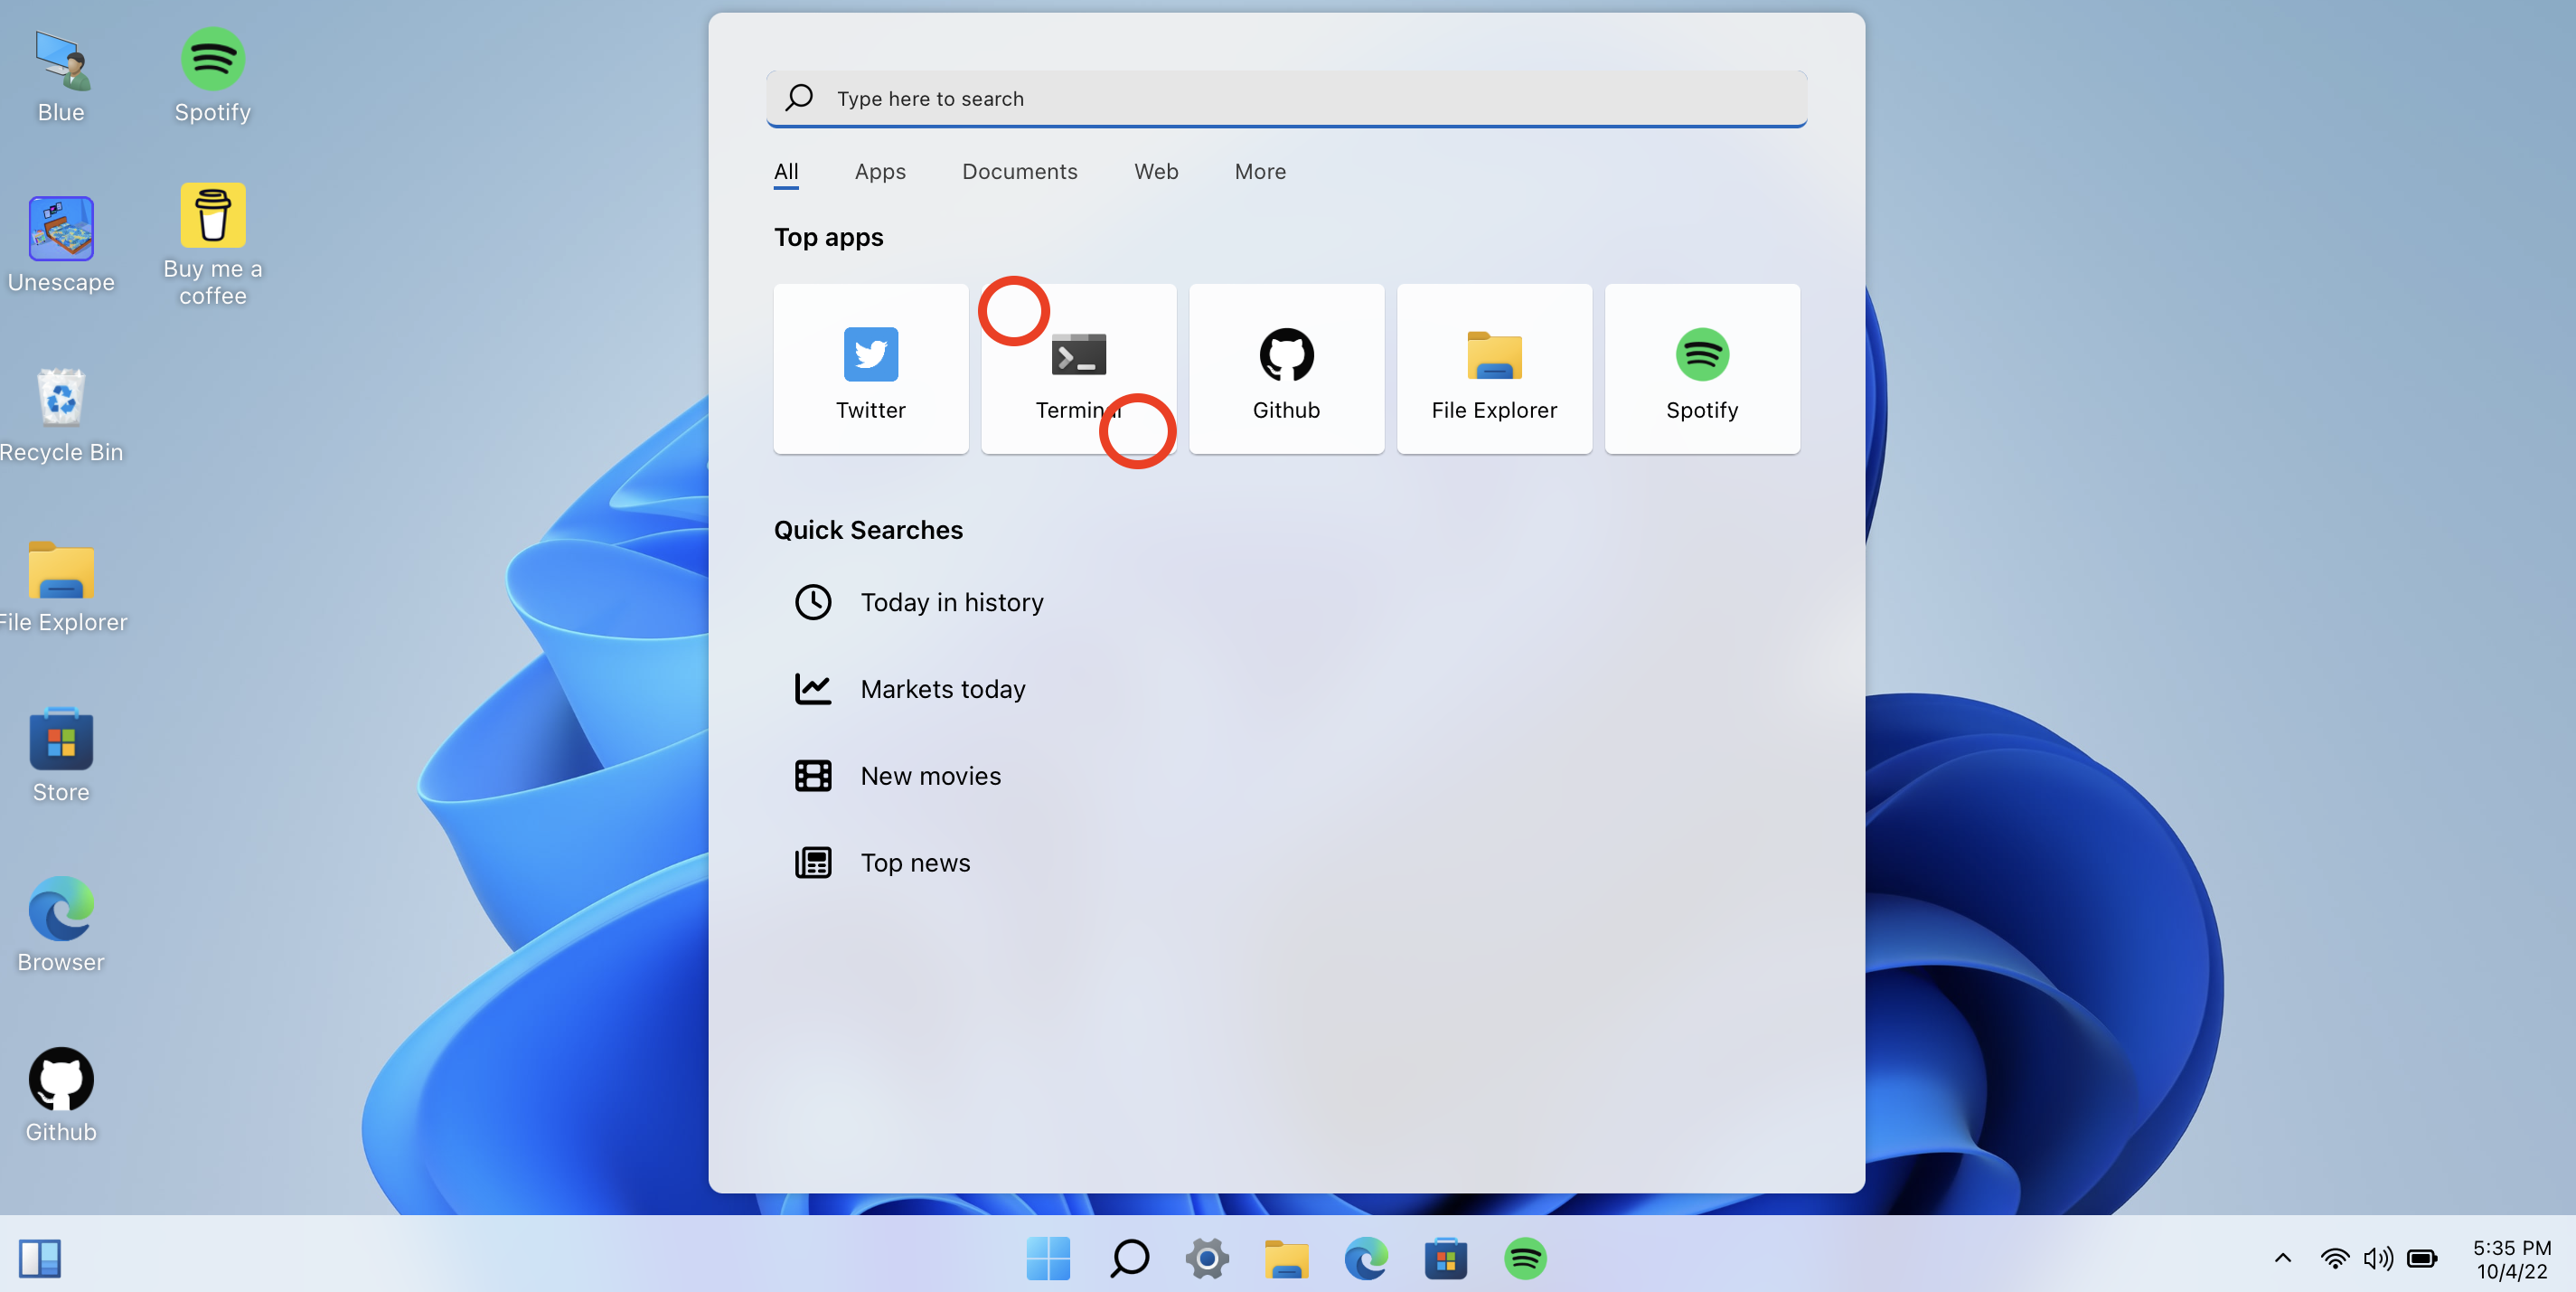Open Twitter from Top apps
The width and height of the screenshot is (2576, 1292).
[x=870, y=368]
